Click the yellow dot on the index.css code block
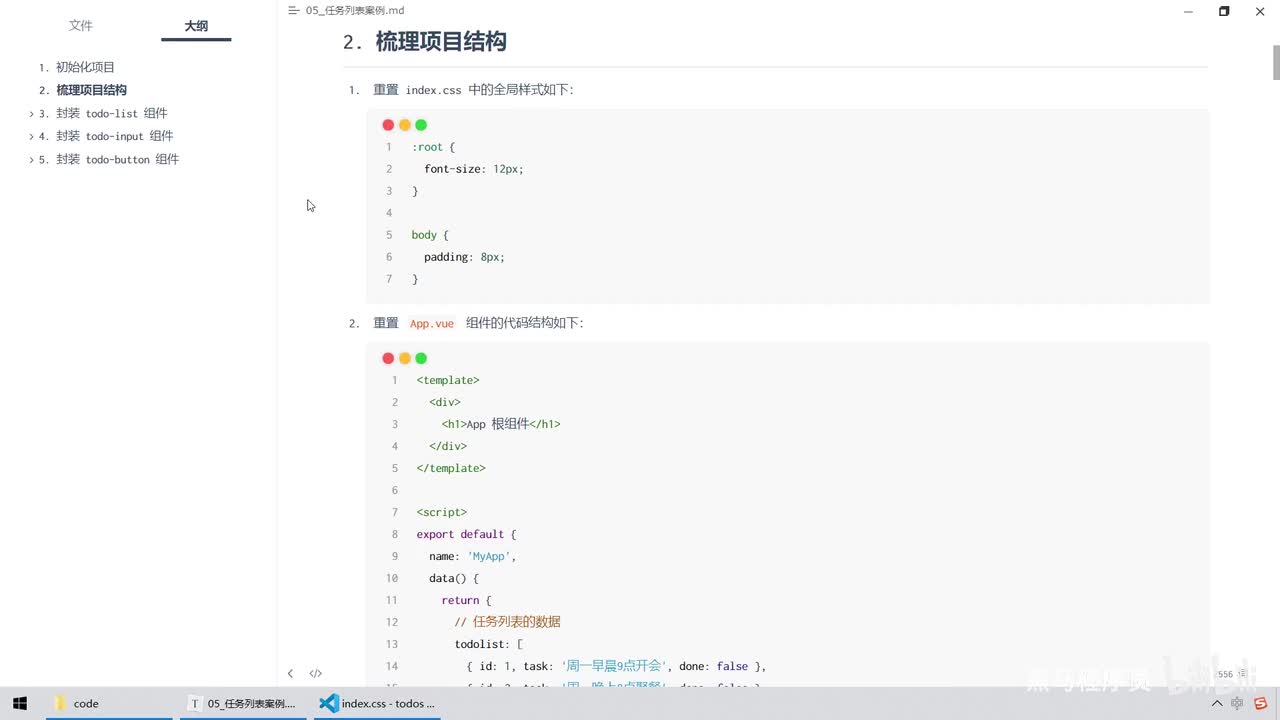Viewport: 1280px width, 720px height. [x=404, y=125]
